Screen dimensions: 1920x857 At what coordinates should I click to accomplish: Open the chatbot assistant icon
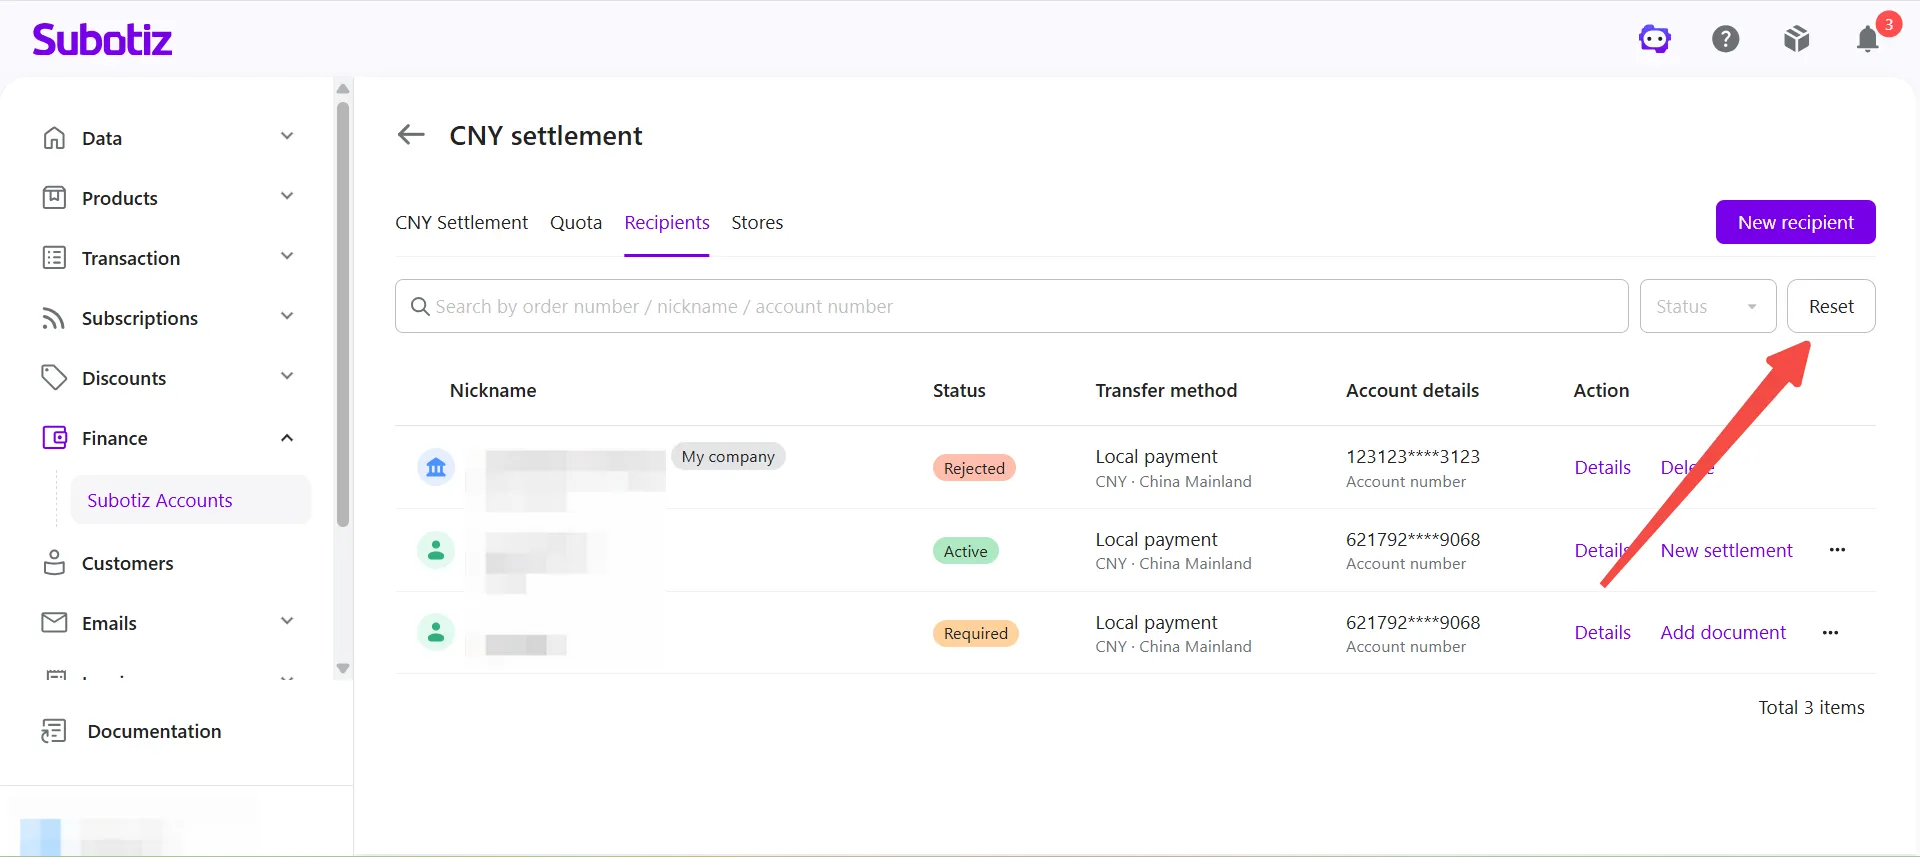1655,39
